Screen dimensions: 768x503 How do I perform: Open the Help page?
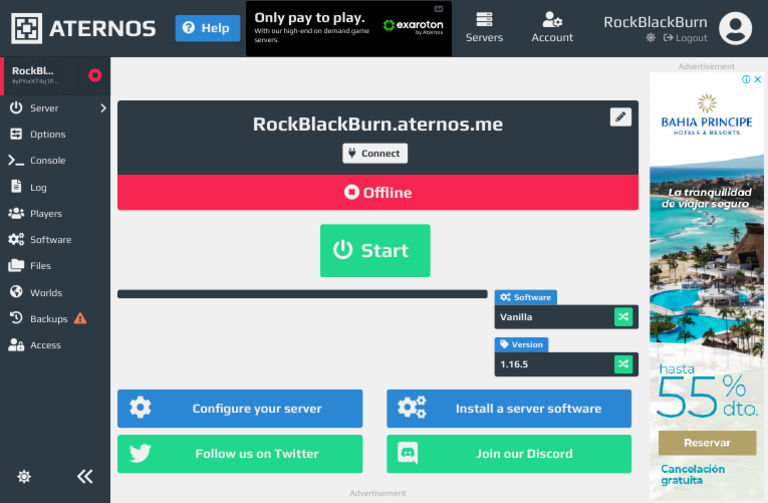(208, 28)
